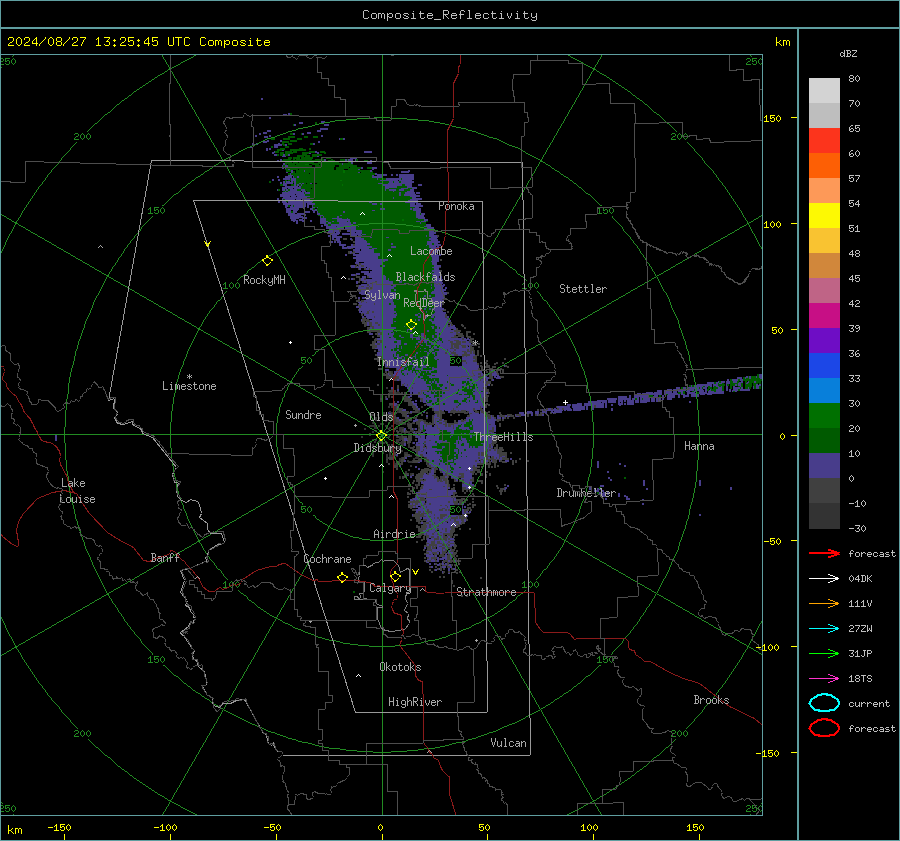Click the Composite_Reflectivity title
The width and height of the screenshot is (900, 841).
point(450,15)
